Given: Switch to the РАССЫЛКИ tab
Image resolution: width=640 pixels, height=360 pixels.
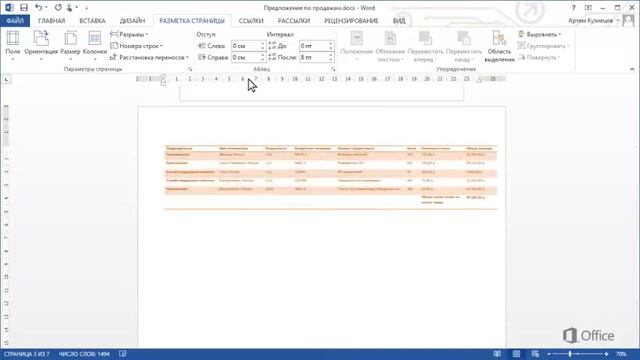Looking at the screenshot, I should click(294, 20).
